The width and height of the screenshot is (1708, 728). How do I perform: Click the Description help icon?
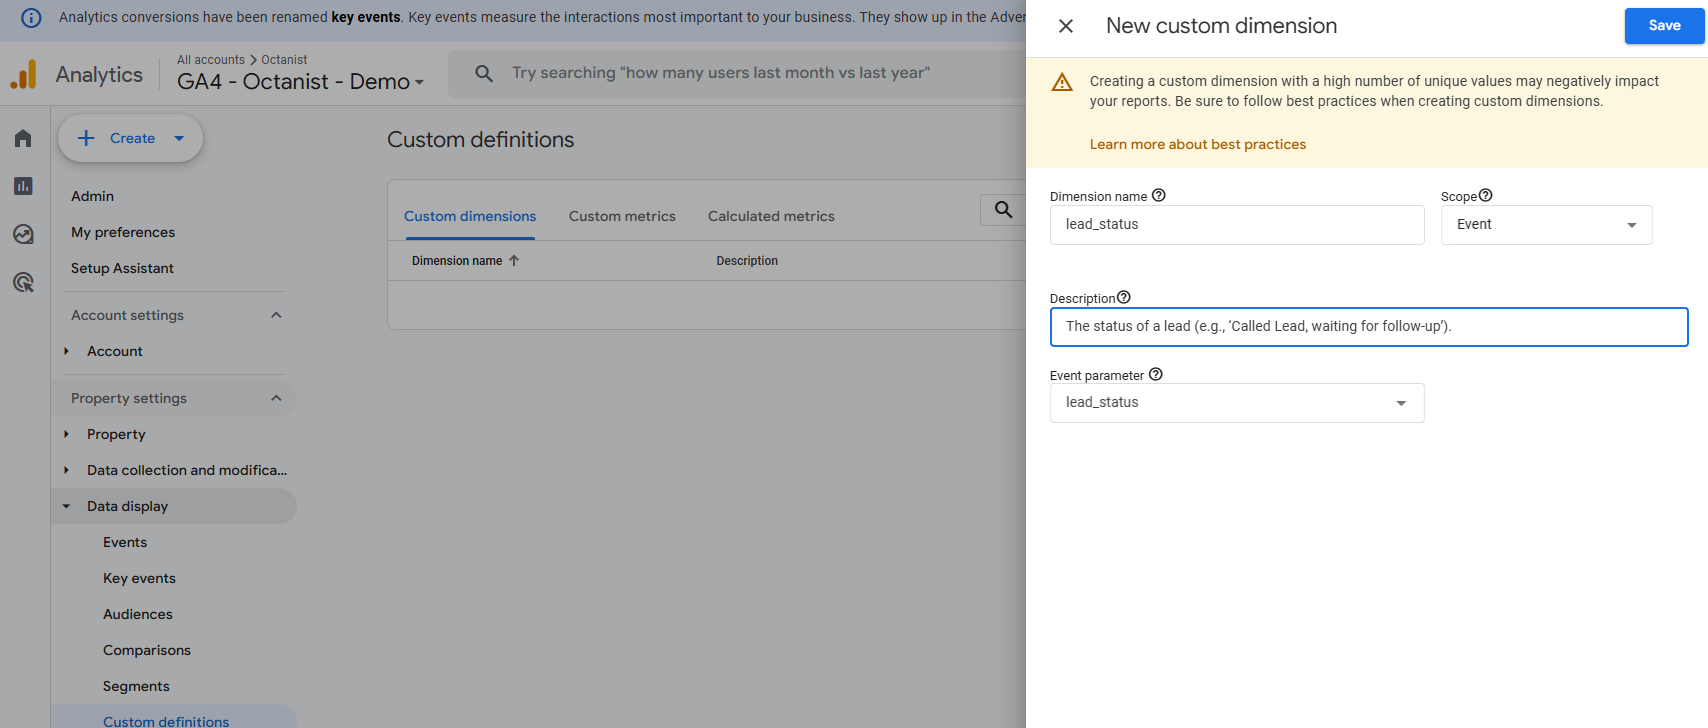click(x=1123, y=298)
